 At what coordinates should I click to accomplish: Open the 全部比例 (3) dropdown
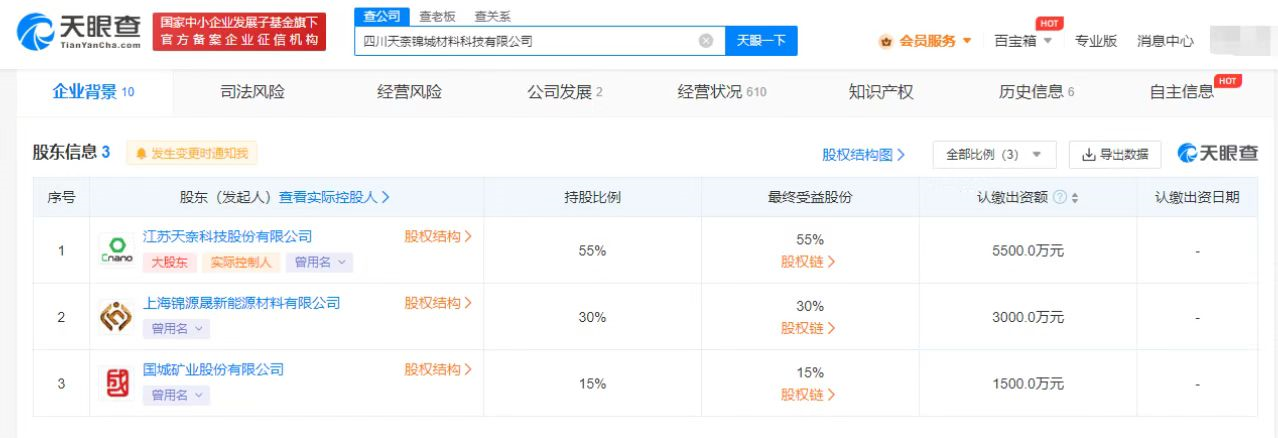coord(994,155)
